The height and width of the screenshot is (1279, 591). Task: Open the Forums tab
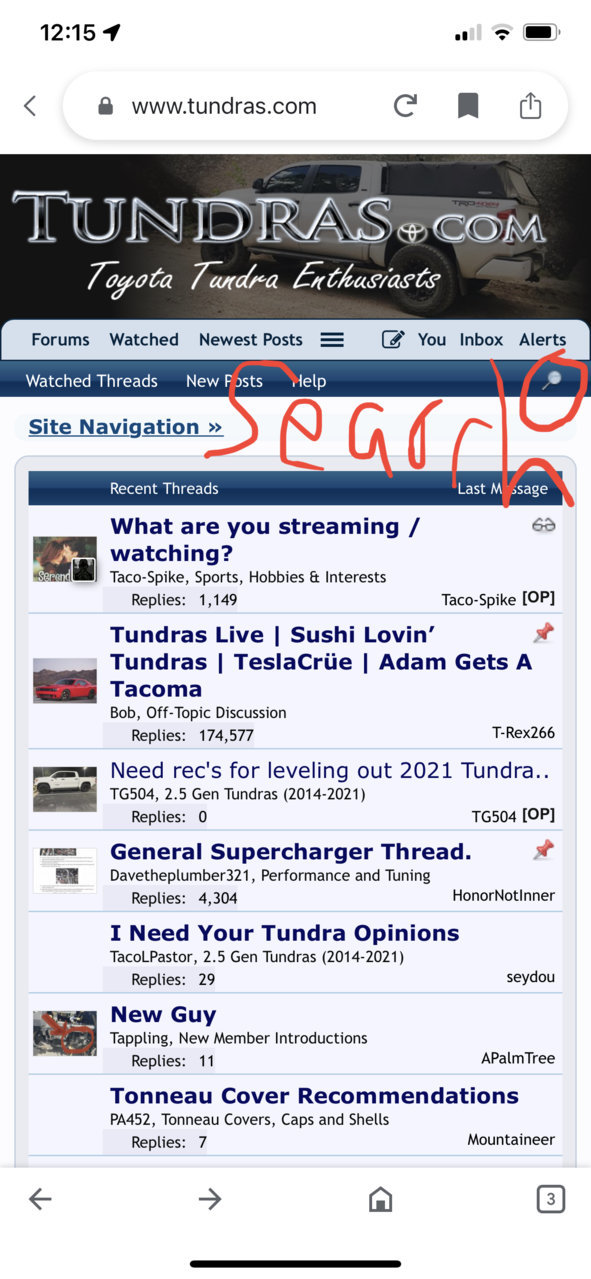coord(60,340)
